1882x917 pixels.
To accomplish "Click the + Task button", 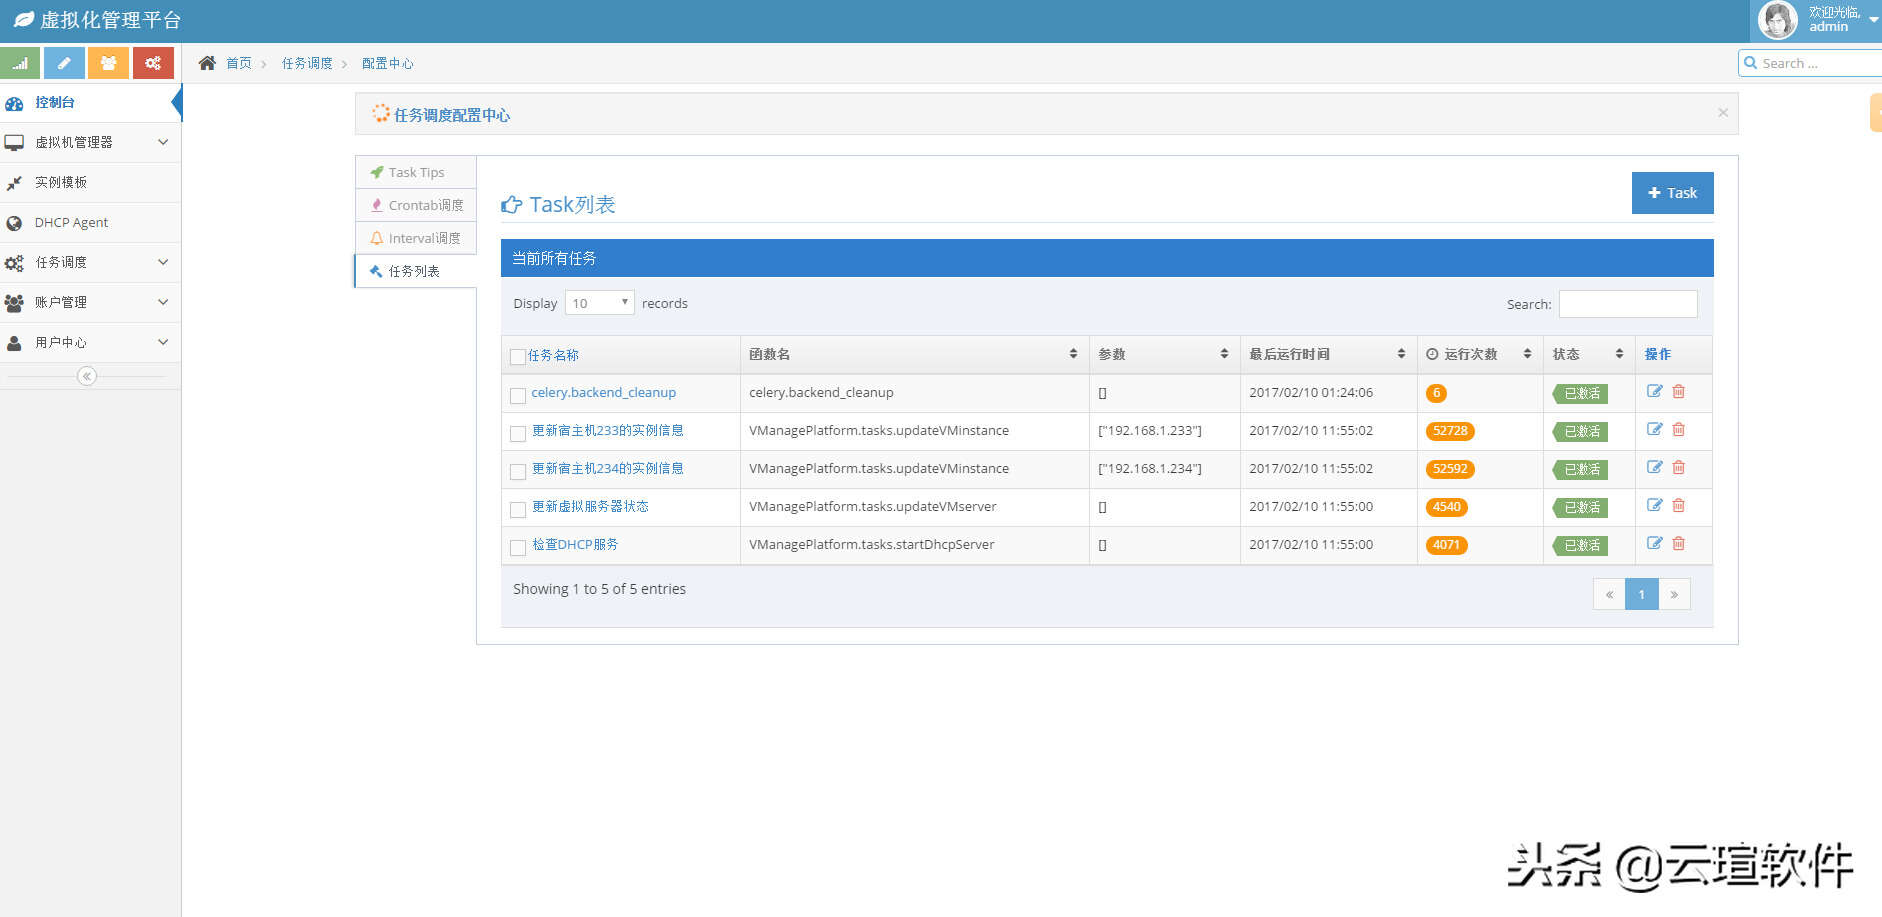I will point(1672,193).
